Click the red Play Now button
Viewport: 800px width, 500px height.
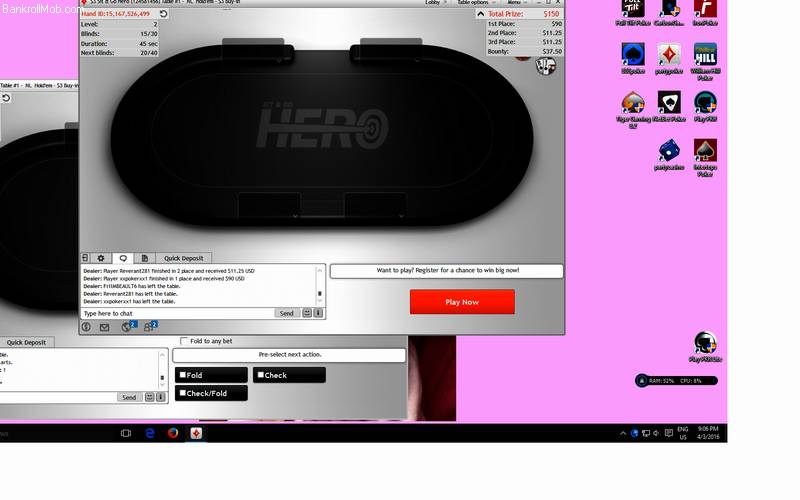coord(462,302)
